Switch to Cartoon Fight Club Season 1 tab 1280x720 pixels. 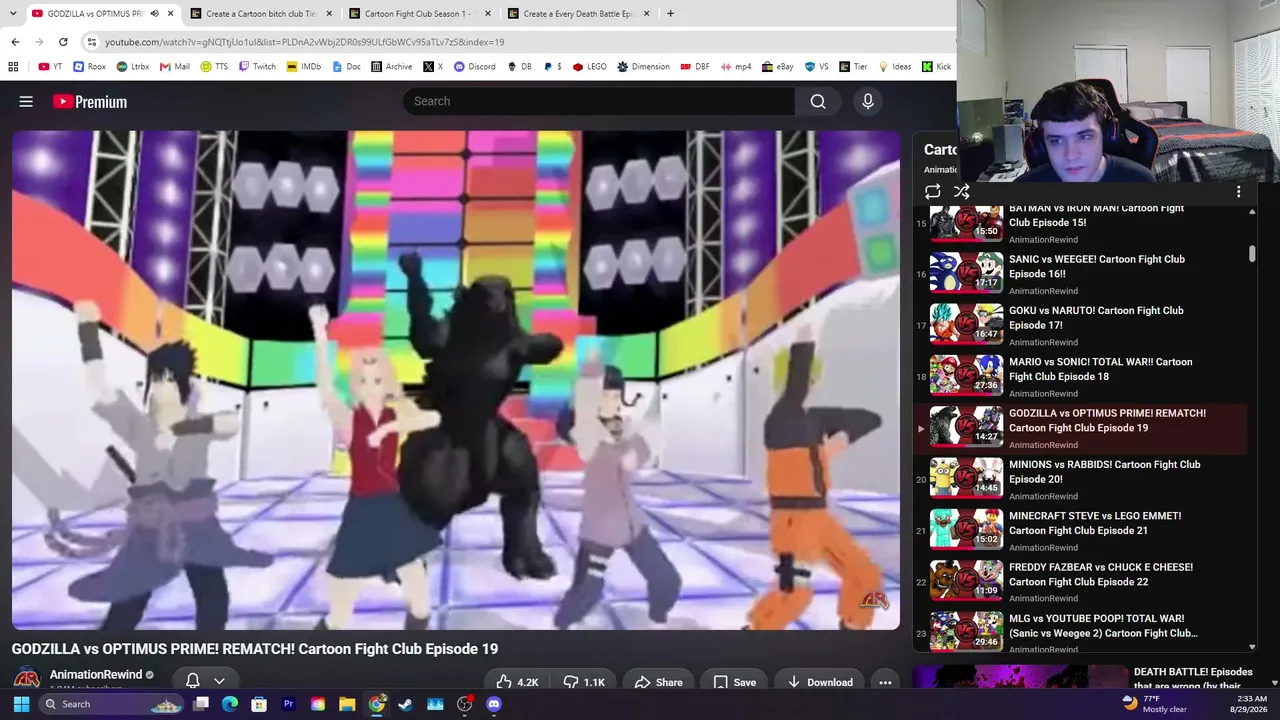418,14
